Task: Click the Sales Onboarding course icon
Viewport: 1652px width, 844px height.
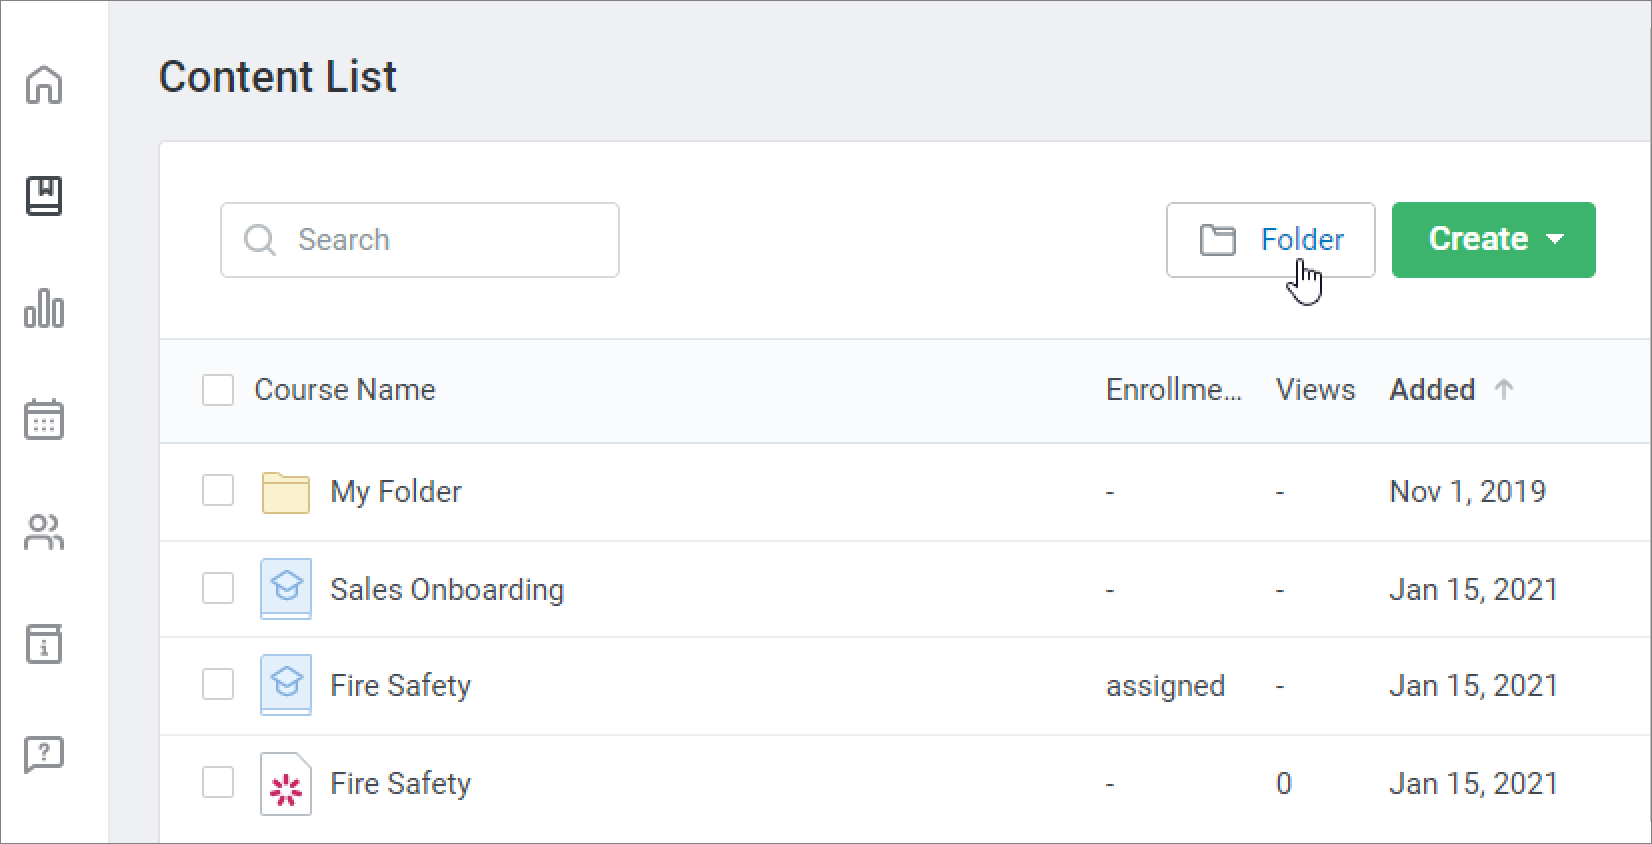Action: click(x=285, y=589)
